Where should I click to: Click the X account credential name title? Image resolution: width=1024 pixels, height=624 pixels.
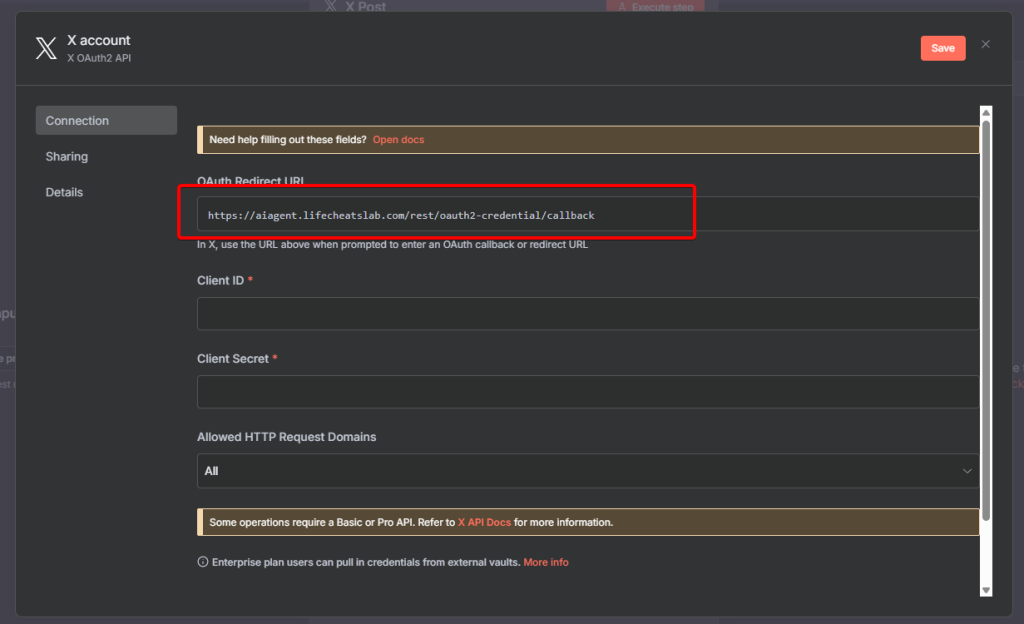[x=98, y=41]
